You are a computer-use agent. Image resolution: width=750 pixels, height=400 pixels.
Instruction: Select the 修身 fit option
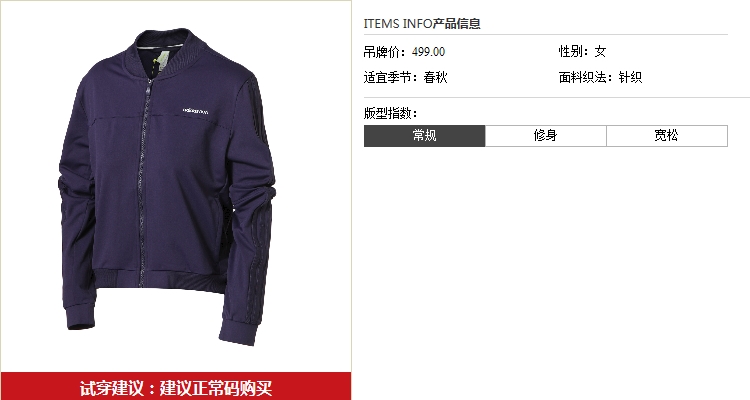(546, 136)
